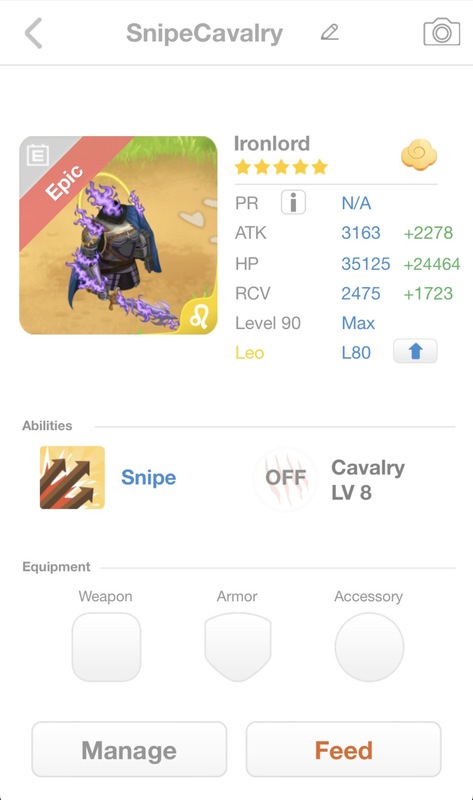The image size is (473, 800).
Task: Open the Snipe ability link
Action: click(148, 478)
